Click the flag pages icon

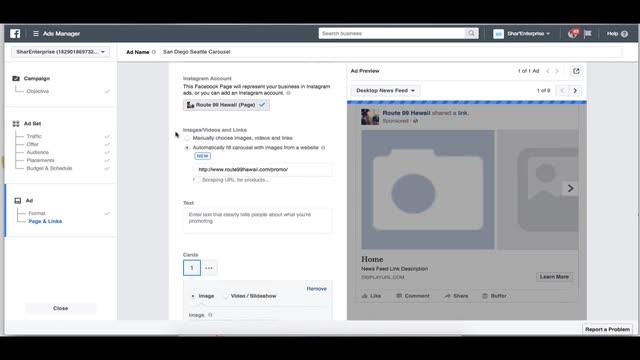pos(588,33)
